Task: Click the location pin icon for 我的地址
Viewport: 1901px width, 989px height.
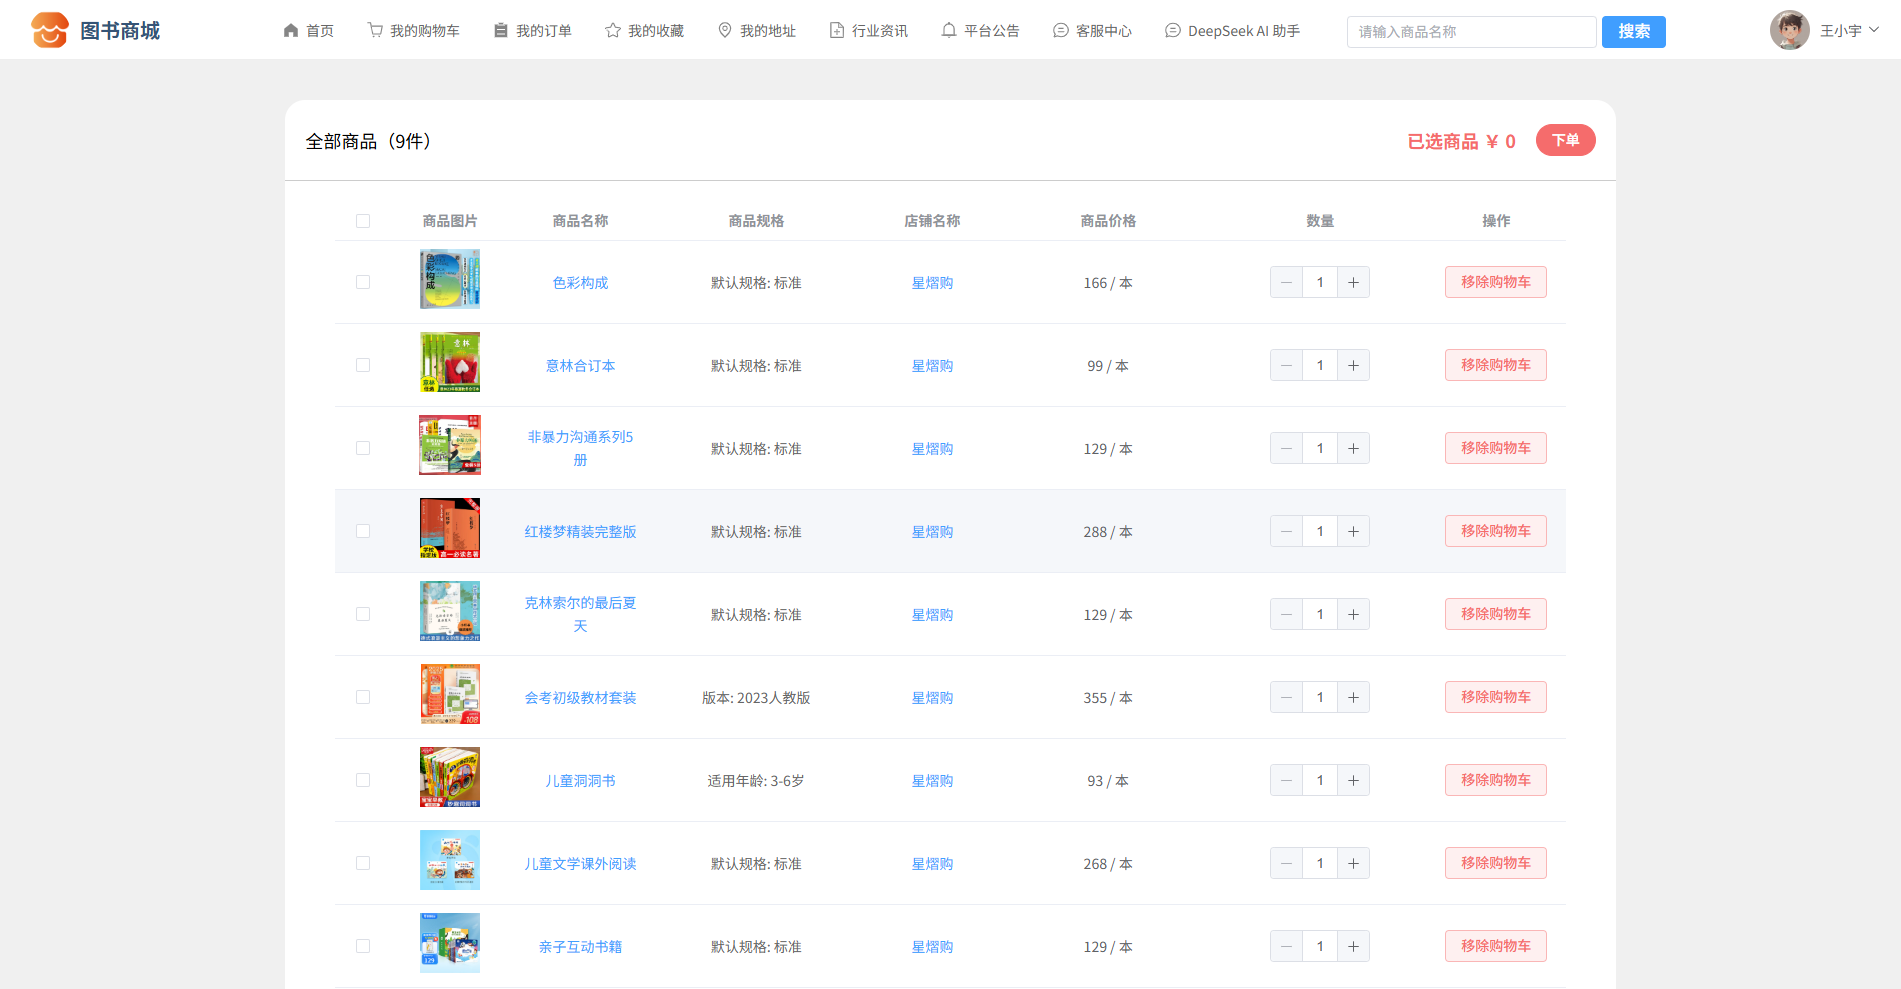Action: tap(725, 31)
